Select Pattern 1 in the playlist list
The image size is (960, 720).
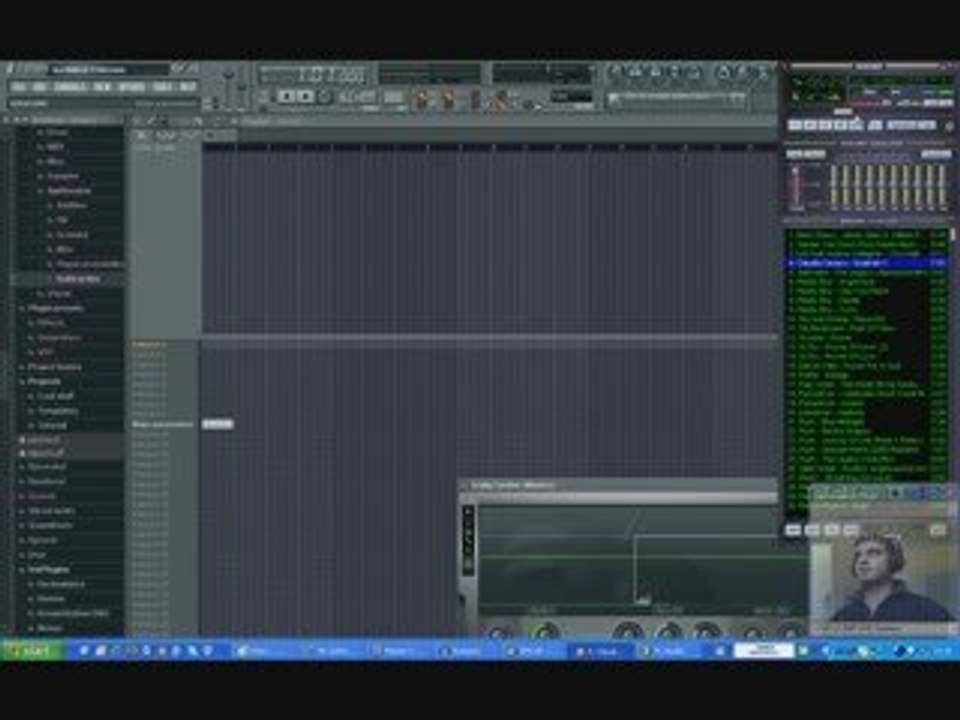(x=149, y=345)
